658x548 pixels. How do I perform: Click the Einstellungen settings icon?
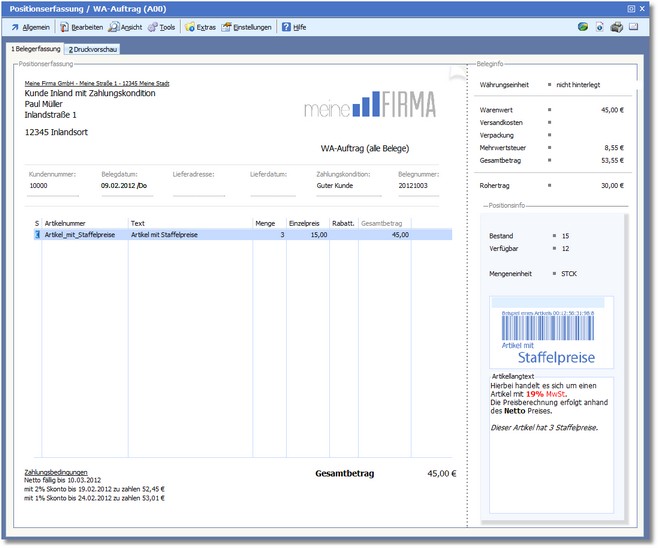pos(227,27)
